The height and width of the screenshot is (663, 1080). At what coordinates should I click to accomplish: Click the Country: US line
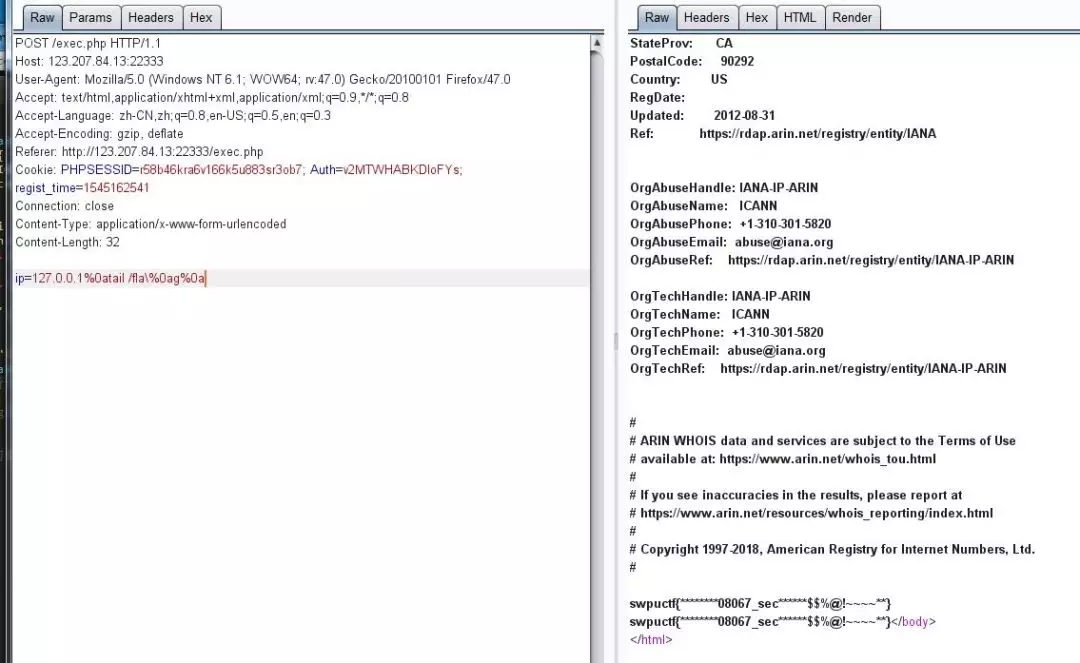(x=678, y=79)
